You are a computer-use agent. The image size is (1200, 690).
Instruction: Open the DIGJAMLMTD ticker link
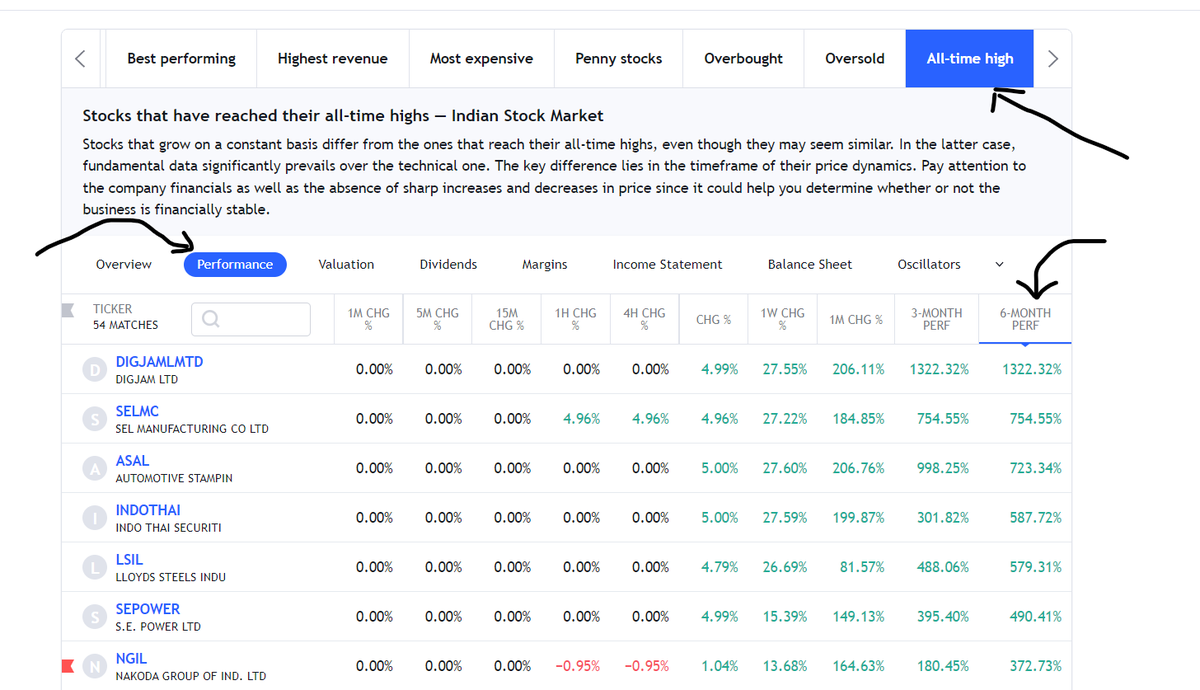[159, 361]
